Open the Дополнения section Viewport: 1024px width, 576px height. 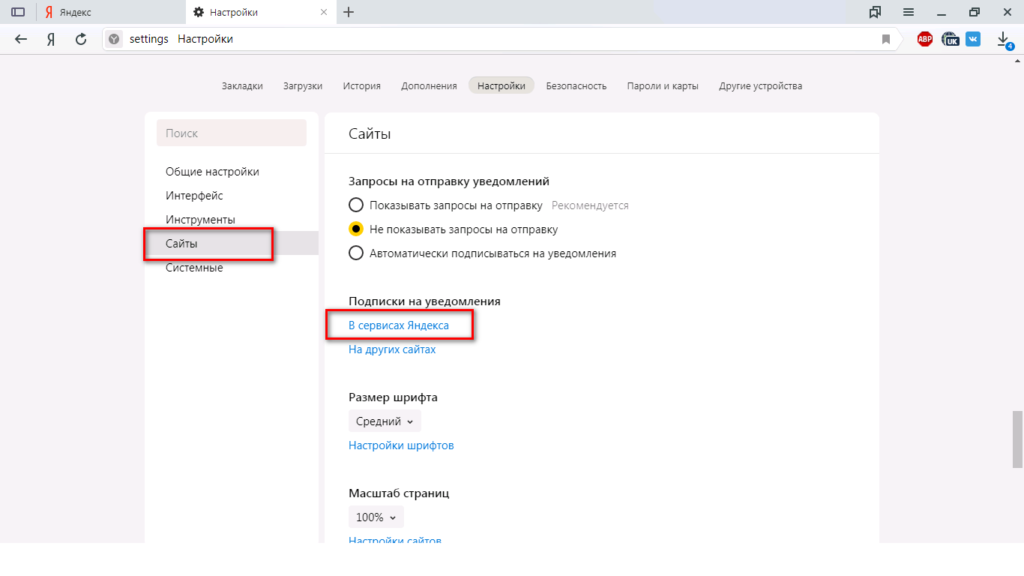pyautogui.click(x=429, y=86)
